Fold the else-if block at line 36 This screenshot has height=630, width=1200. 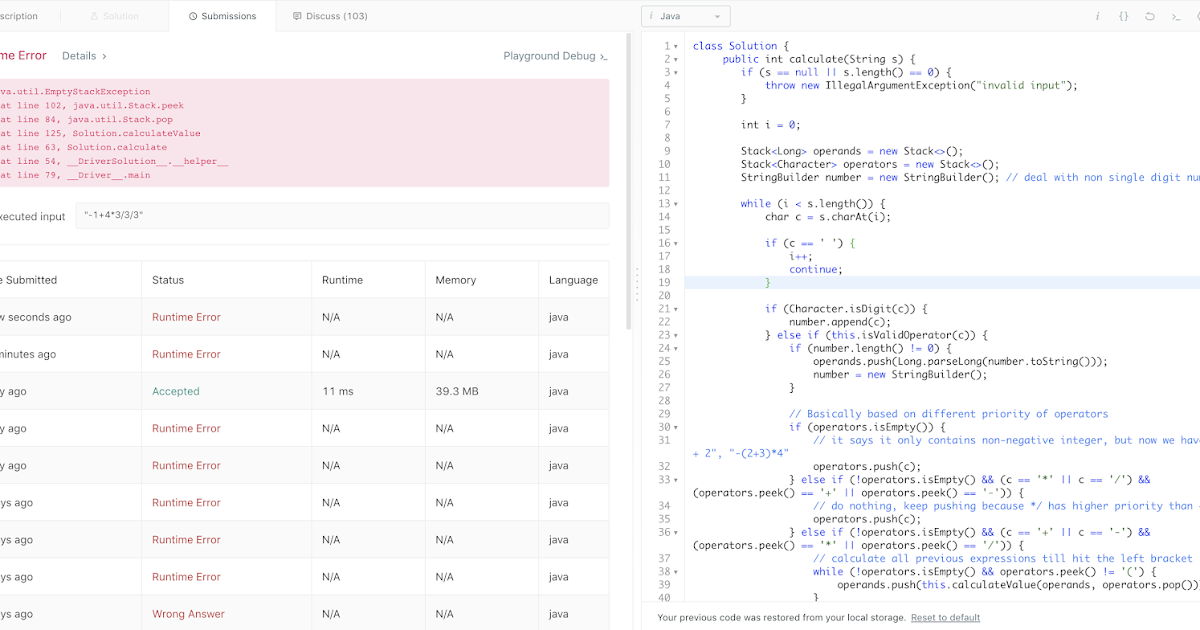click(677, 533)
